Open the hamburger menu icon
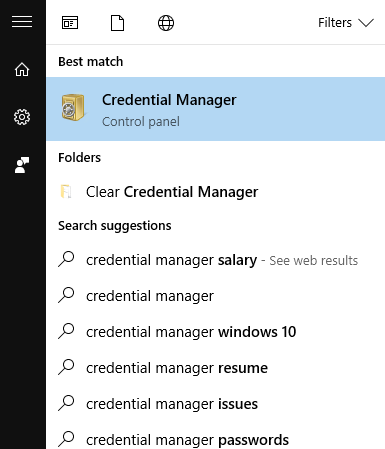The width and height of the screenshot is (385, 449). click(22, 22)
